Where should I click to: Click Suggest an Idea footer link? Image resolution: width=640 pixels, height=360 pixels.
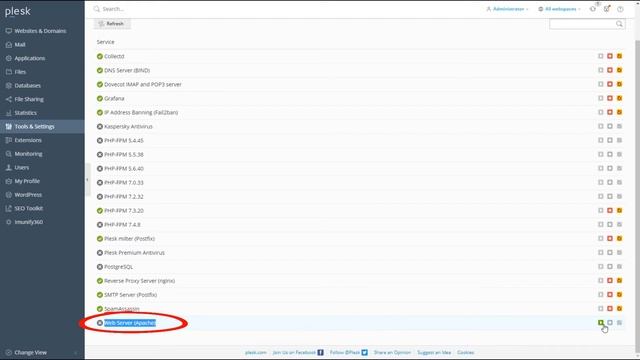(x=434, y=352)
